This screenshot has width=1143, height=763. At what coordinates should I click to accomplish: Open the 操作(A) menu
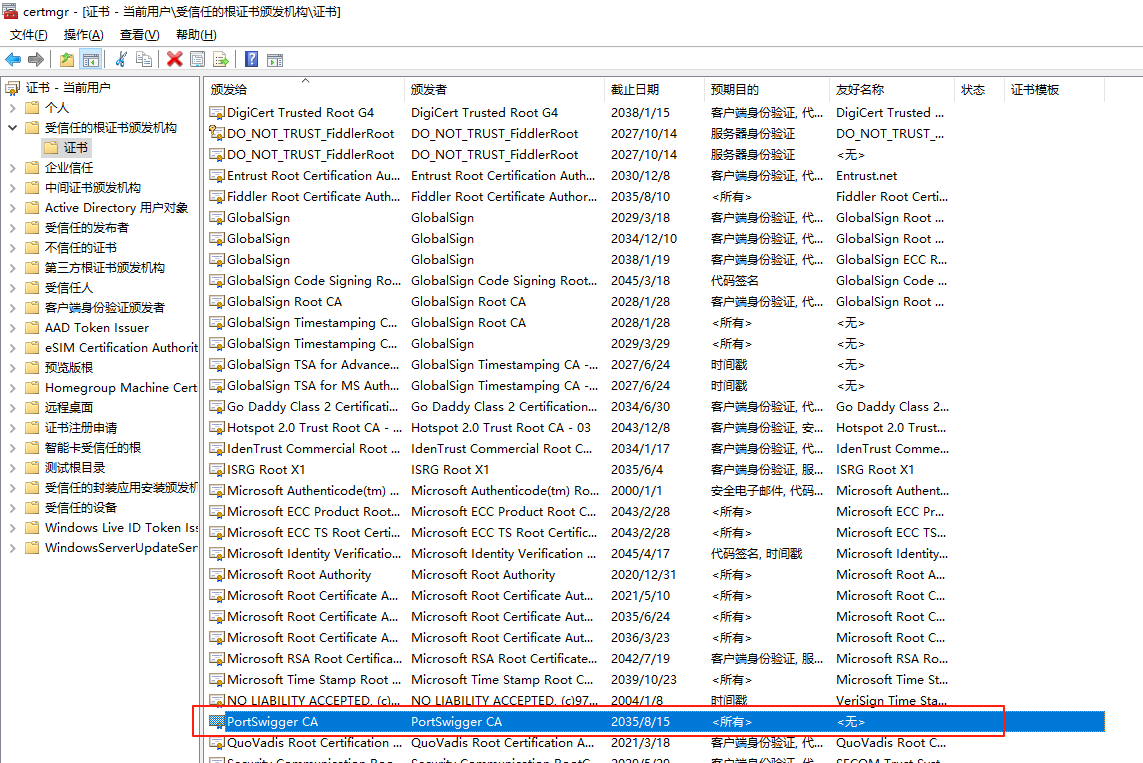84,35
